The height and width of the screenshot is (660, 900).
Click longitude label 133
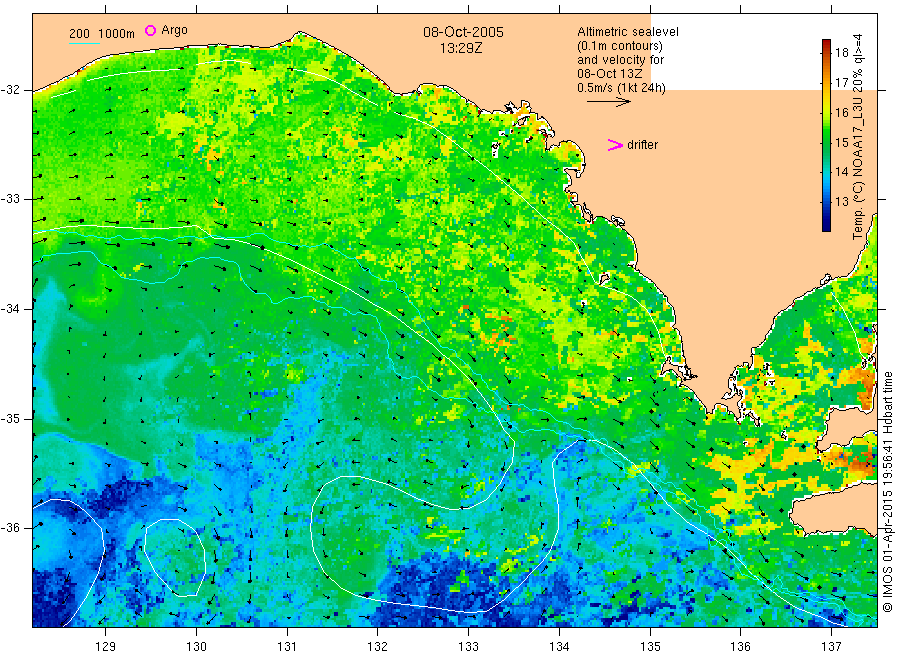pos(468,647)
